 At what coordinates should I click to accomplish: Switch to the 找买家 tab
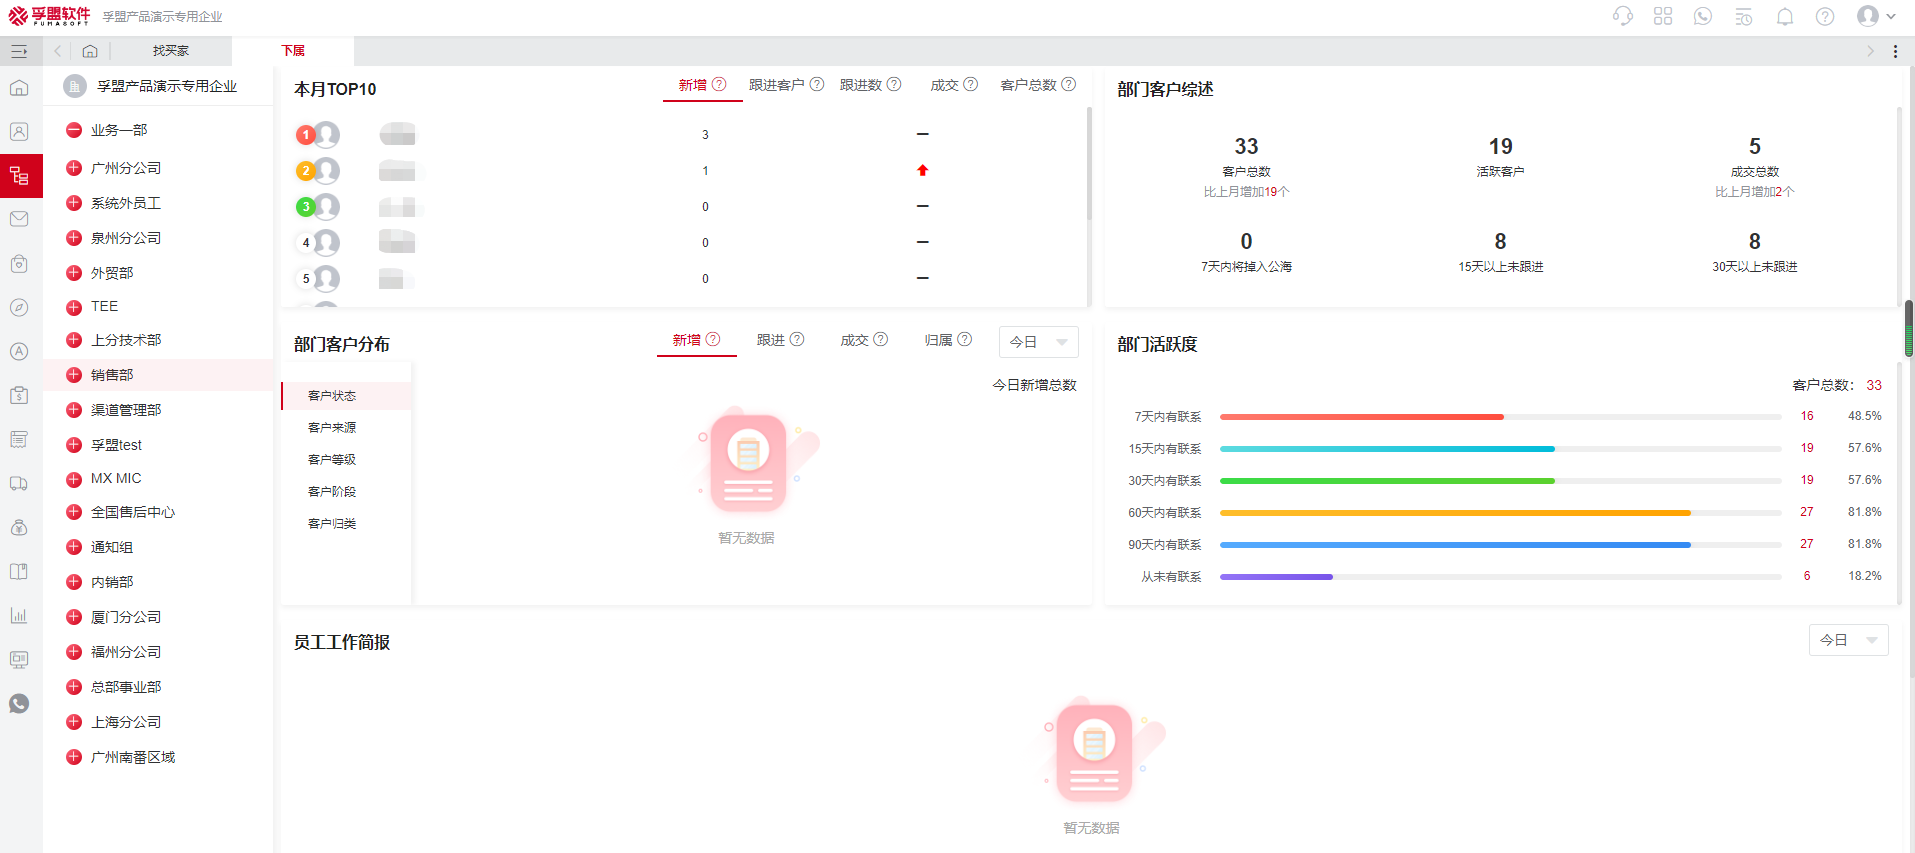171,51
